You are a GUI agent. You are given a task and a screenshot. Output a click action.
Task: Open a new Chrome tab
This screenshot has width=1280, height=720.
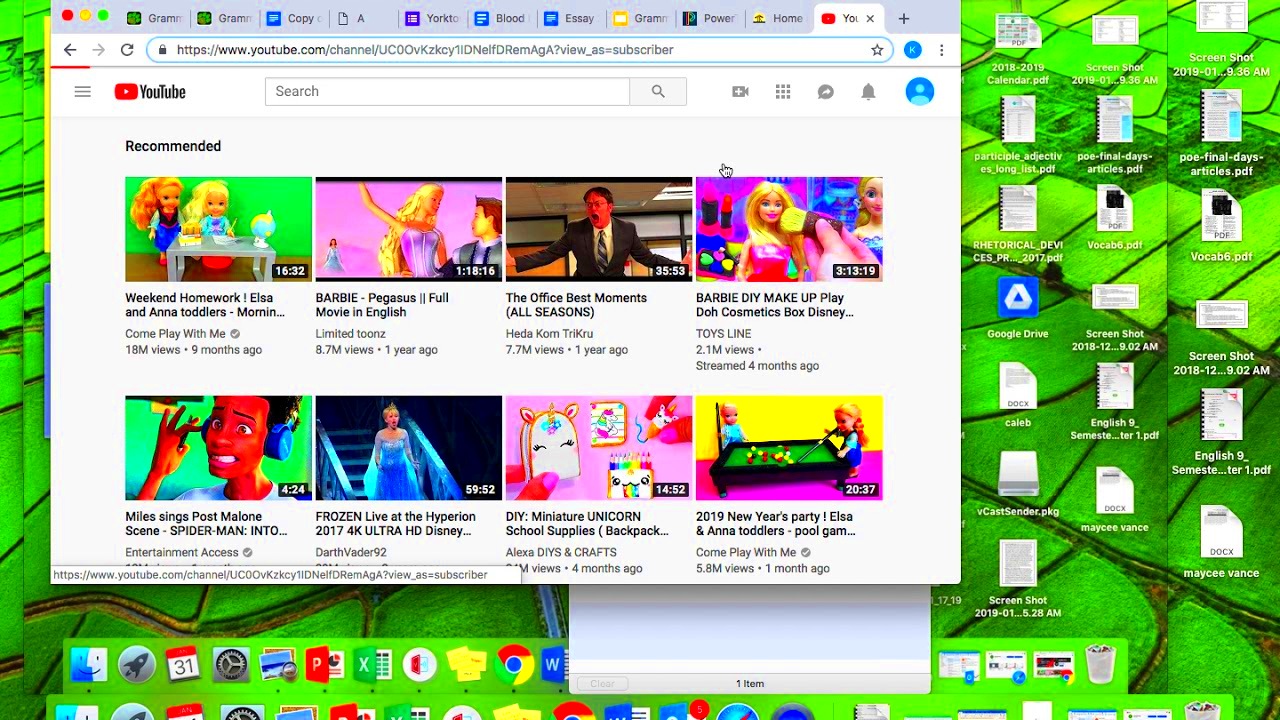pyautogui.click(x=904, y=18)
